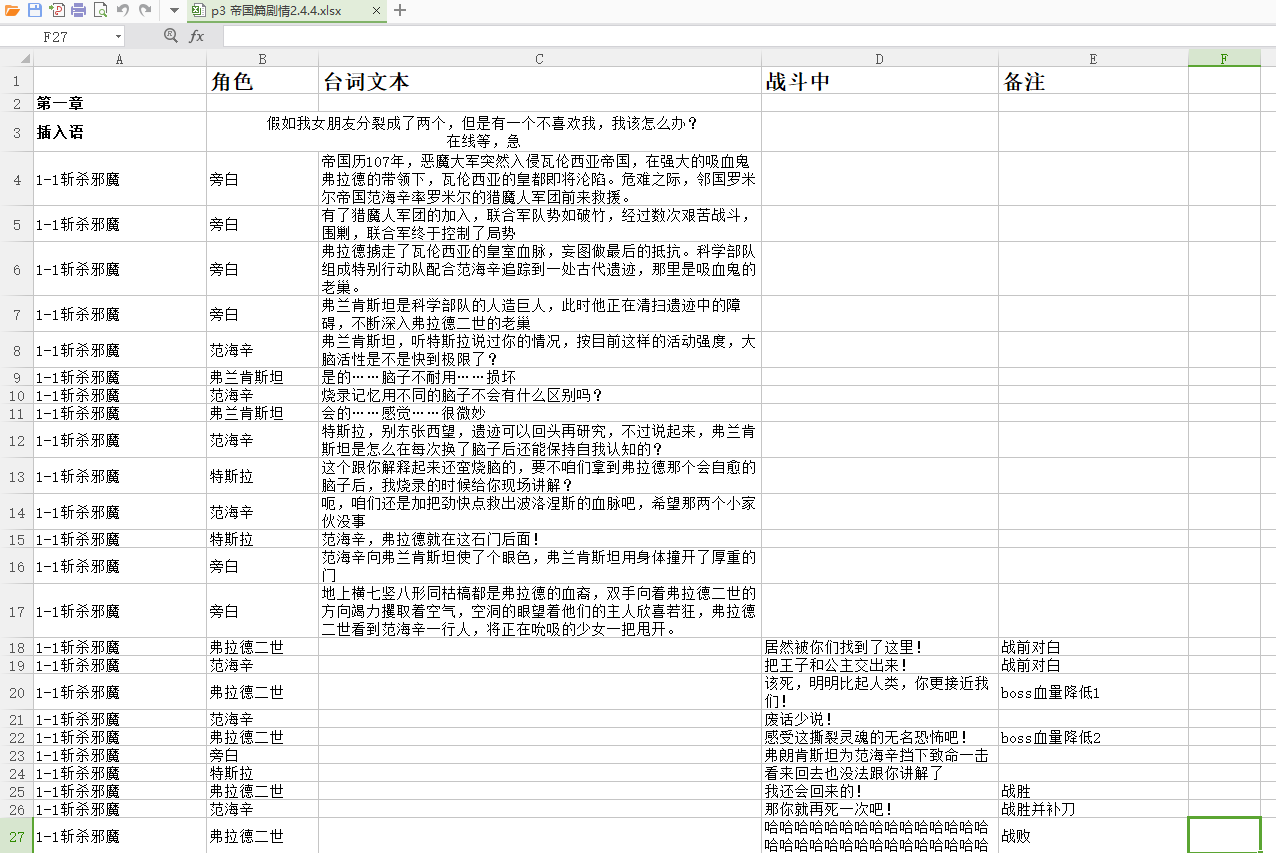The height and width of the screenshot is (853, 1276).
Task: Select the cell boss血量降低2
Action: click(x=1093, y=737)
